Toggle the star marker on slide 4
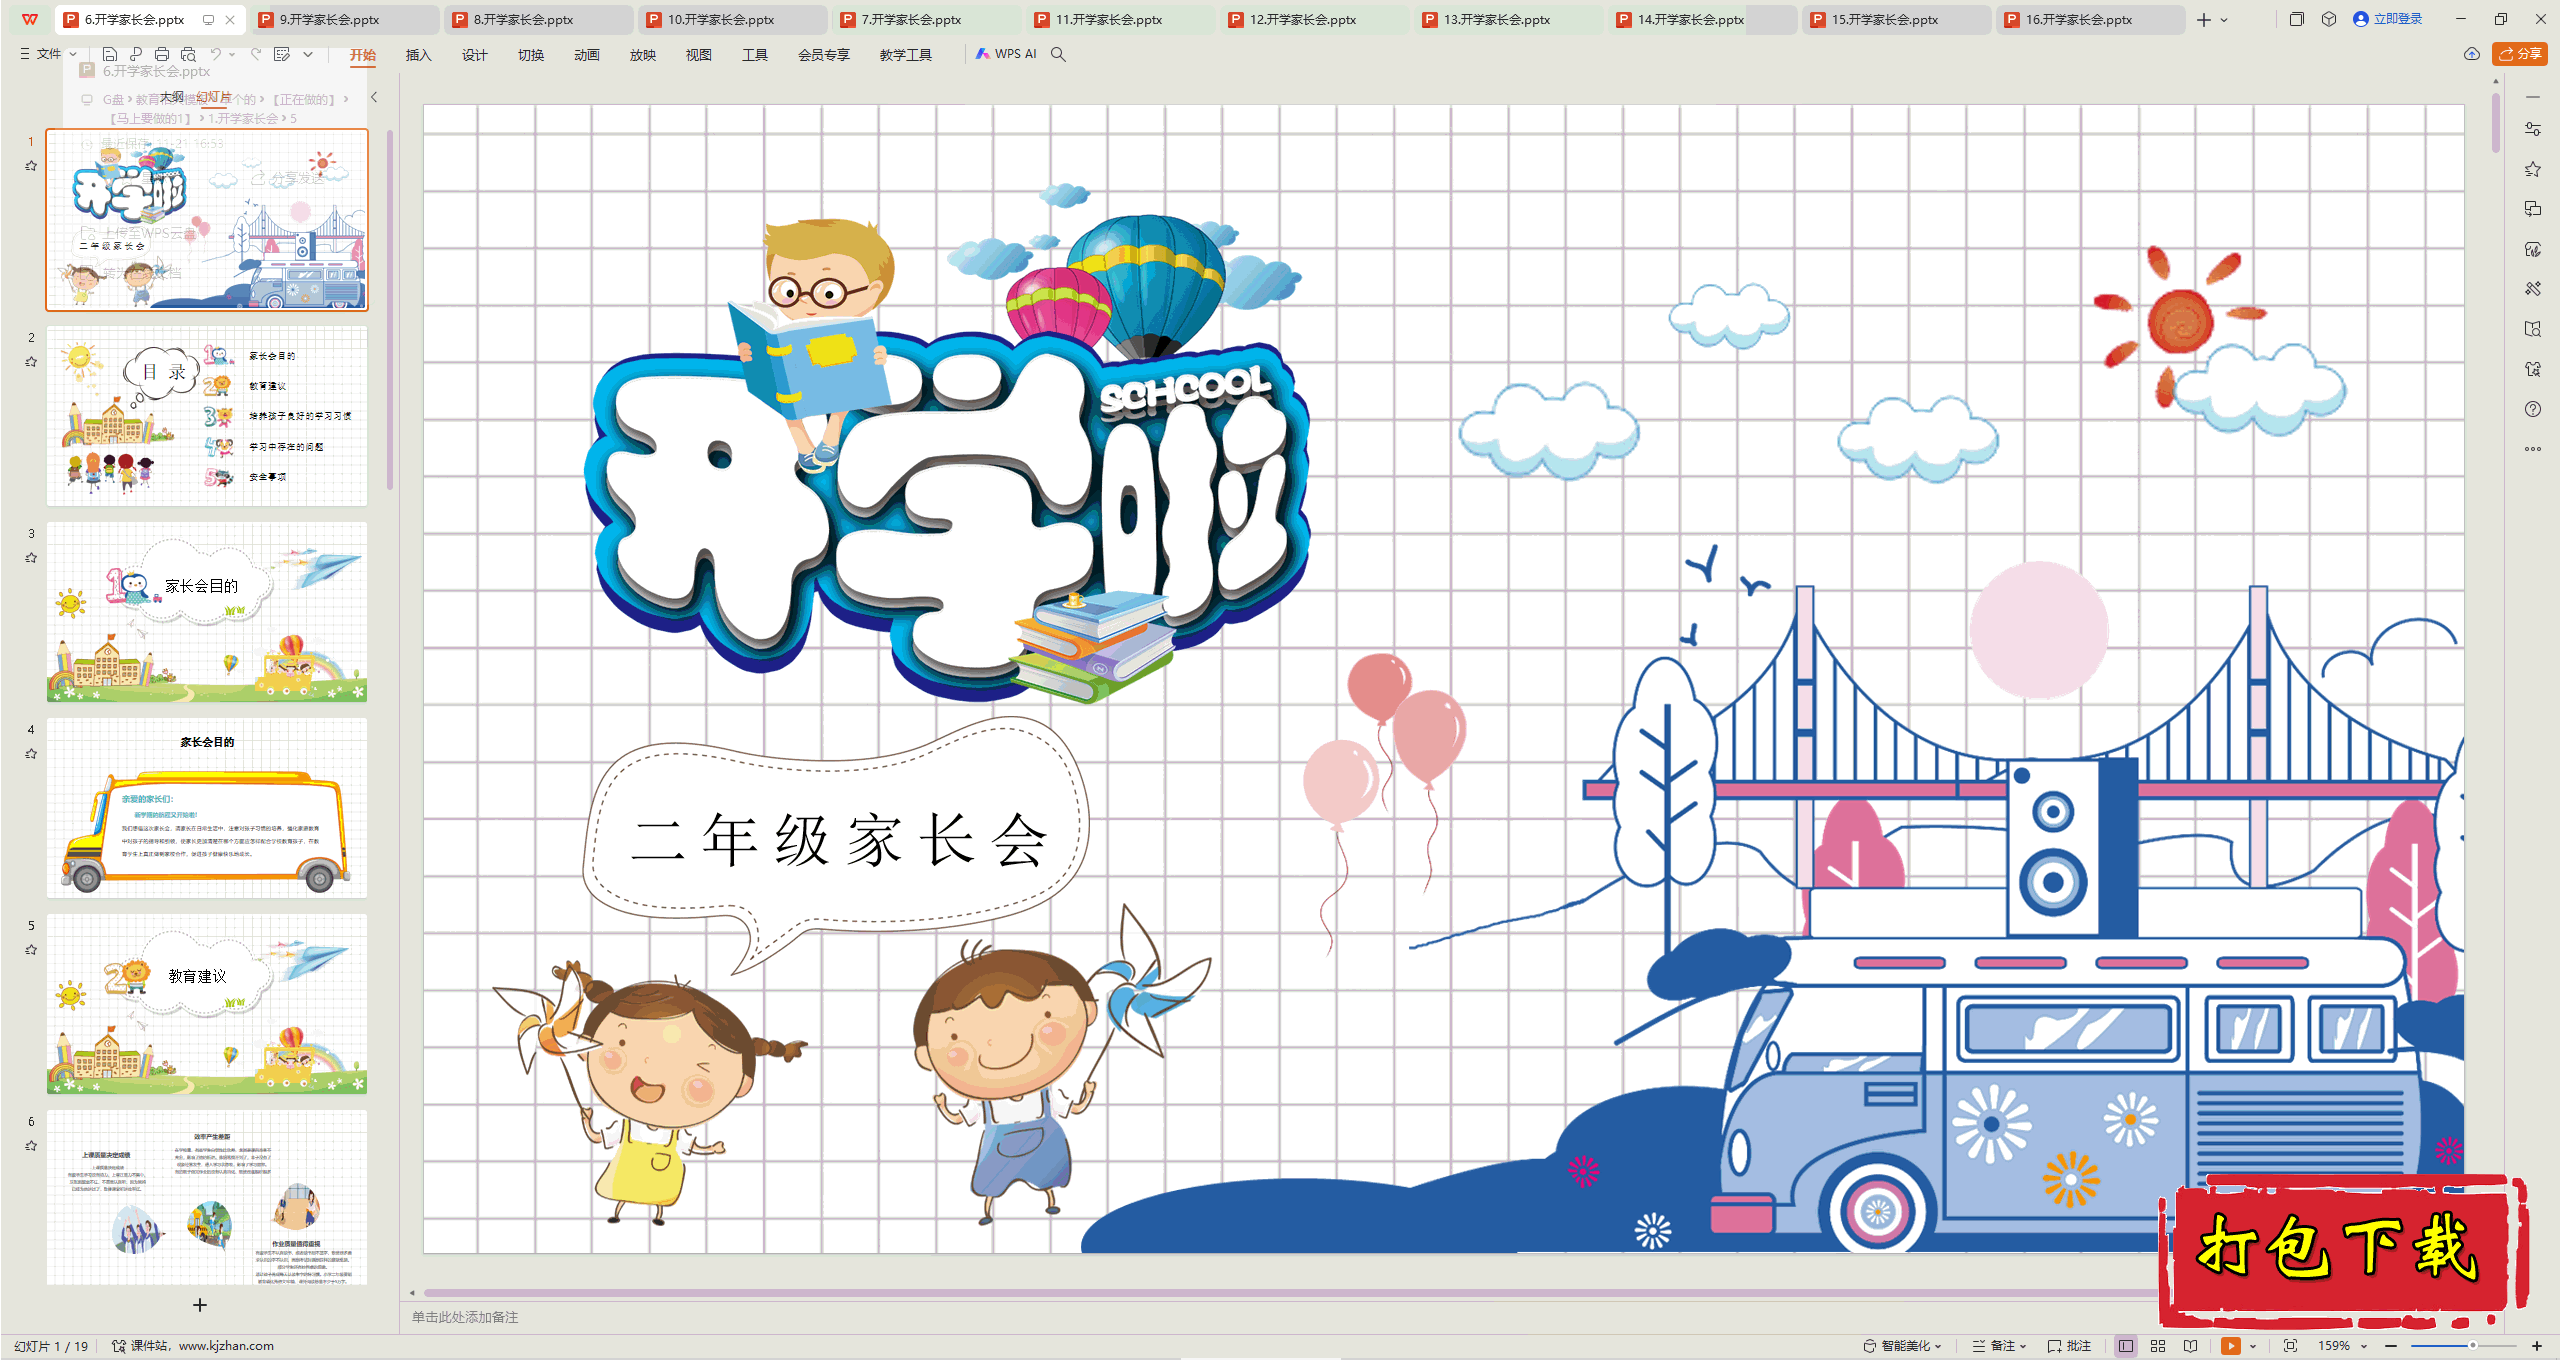The image size is (2560, 1360). click(31, 754)
